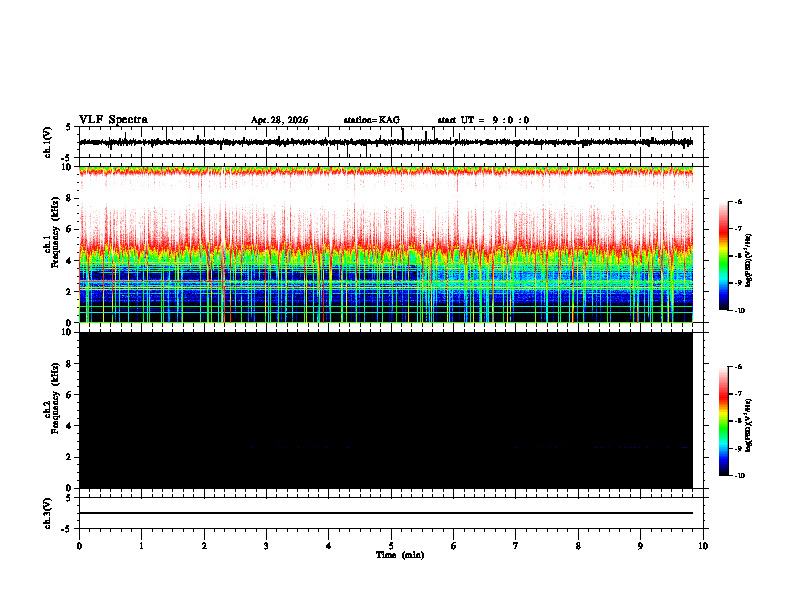Click the red noise band near 10 kHz in ch.1

[385, 172]
